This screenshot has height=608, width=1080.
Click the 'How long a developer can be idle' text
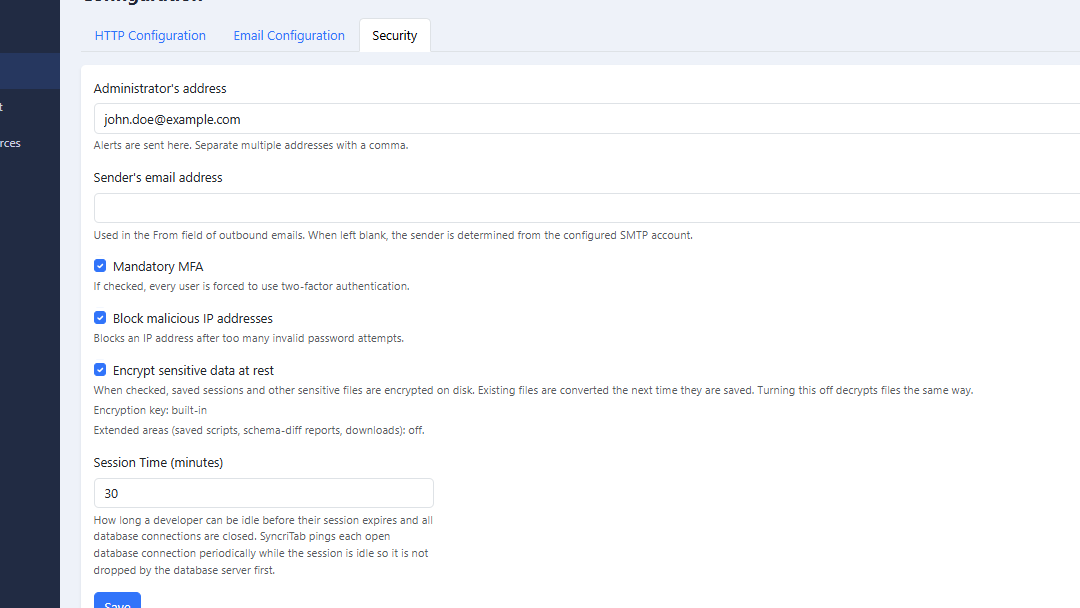263,545
